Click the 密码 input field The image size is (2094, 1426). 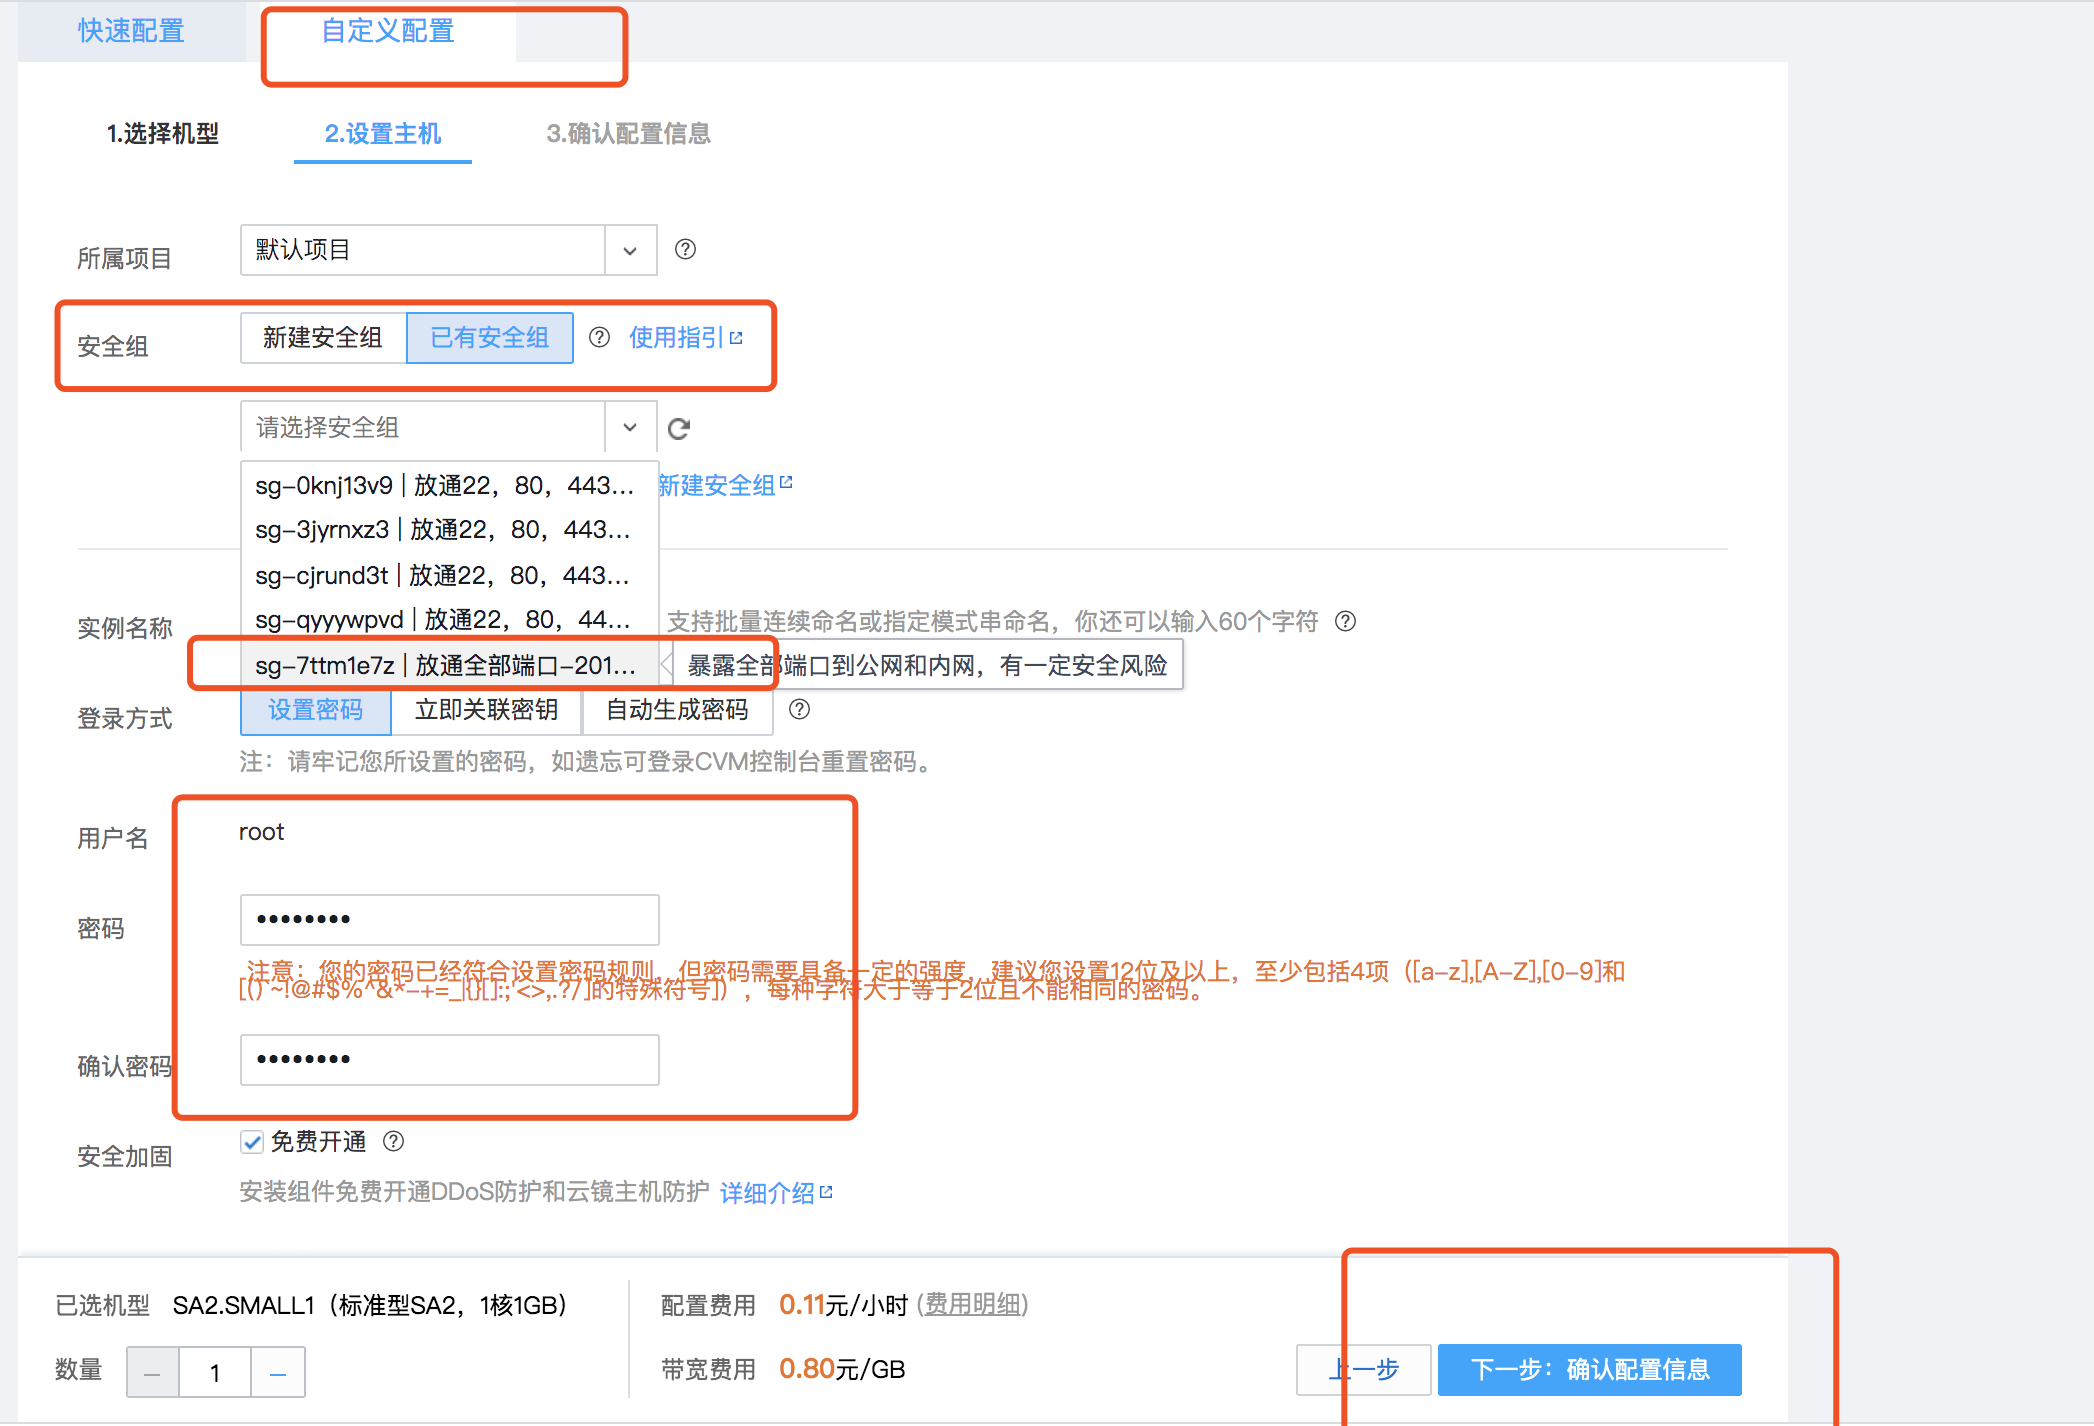pos(449,919)
